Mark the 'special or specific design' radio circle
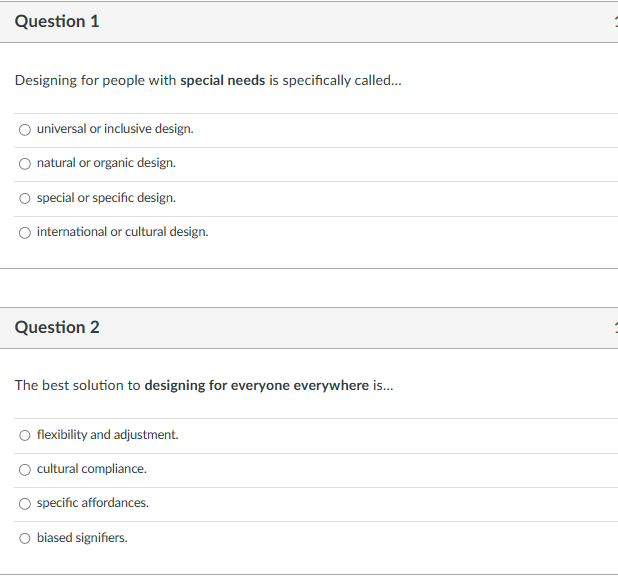Screen dimensions: 618x585 tap(24, 198)
